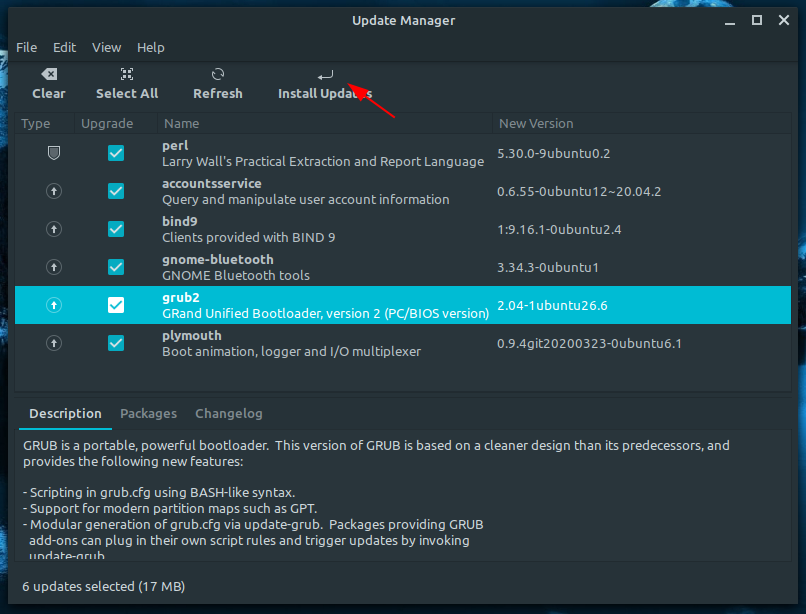Uncheck the bind9 upgrade checkbox
The width and height of the screenshot is (806, 614).
pyautogui.click(x=116, y=229)
